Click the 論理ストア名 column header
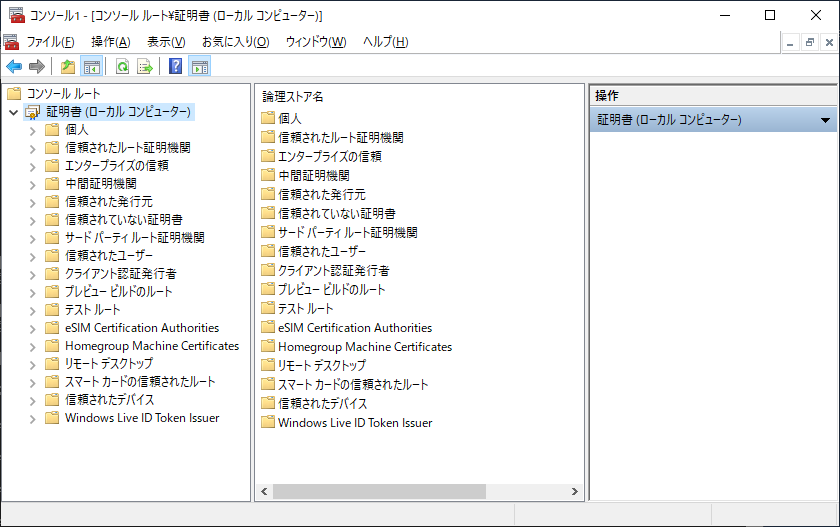Image resolution: width=840 pixels, height=527 pixels. pyautogui.click(x=292, y=96)
